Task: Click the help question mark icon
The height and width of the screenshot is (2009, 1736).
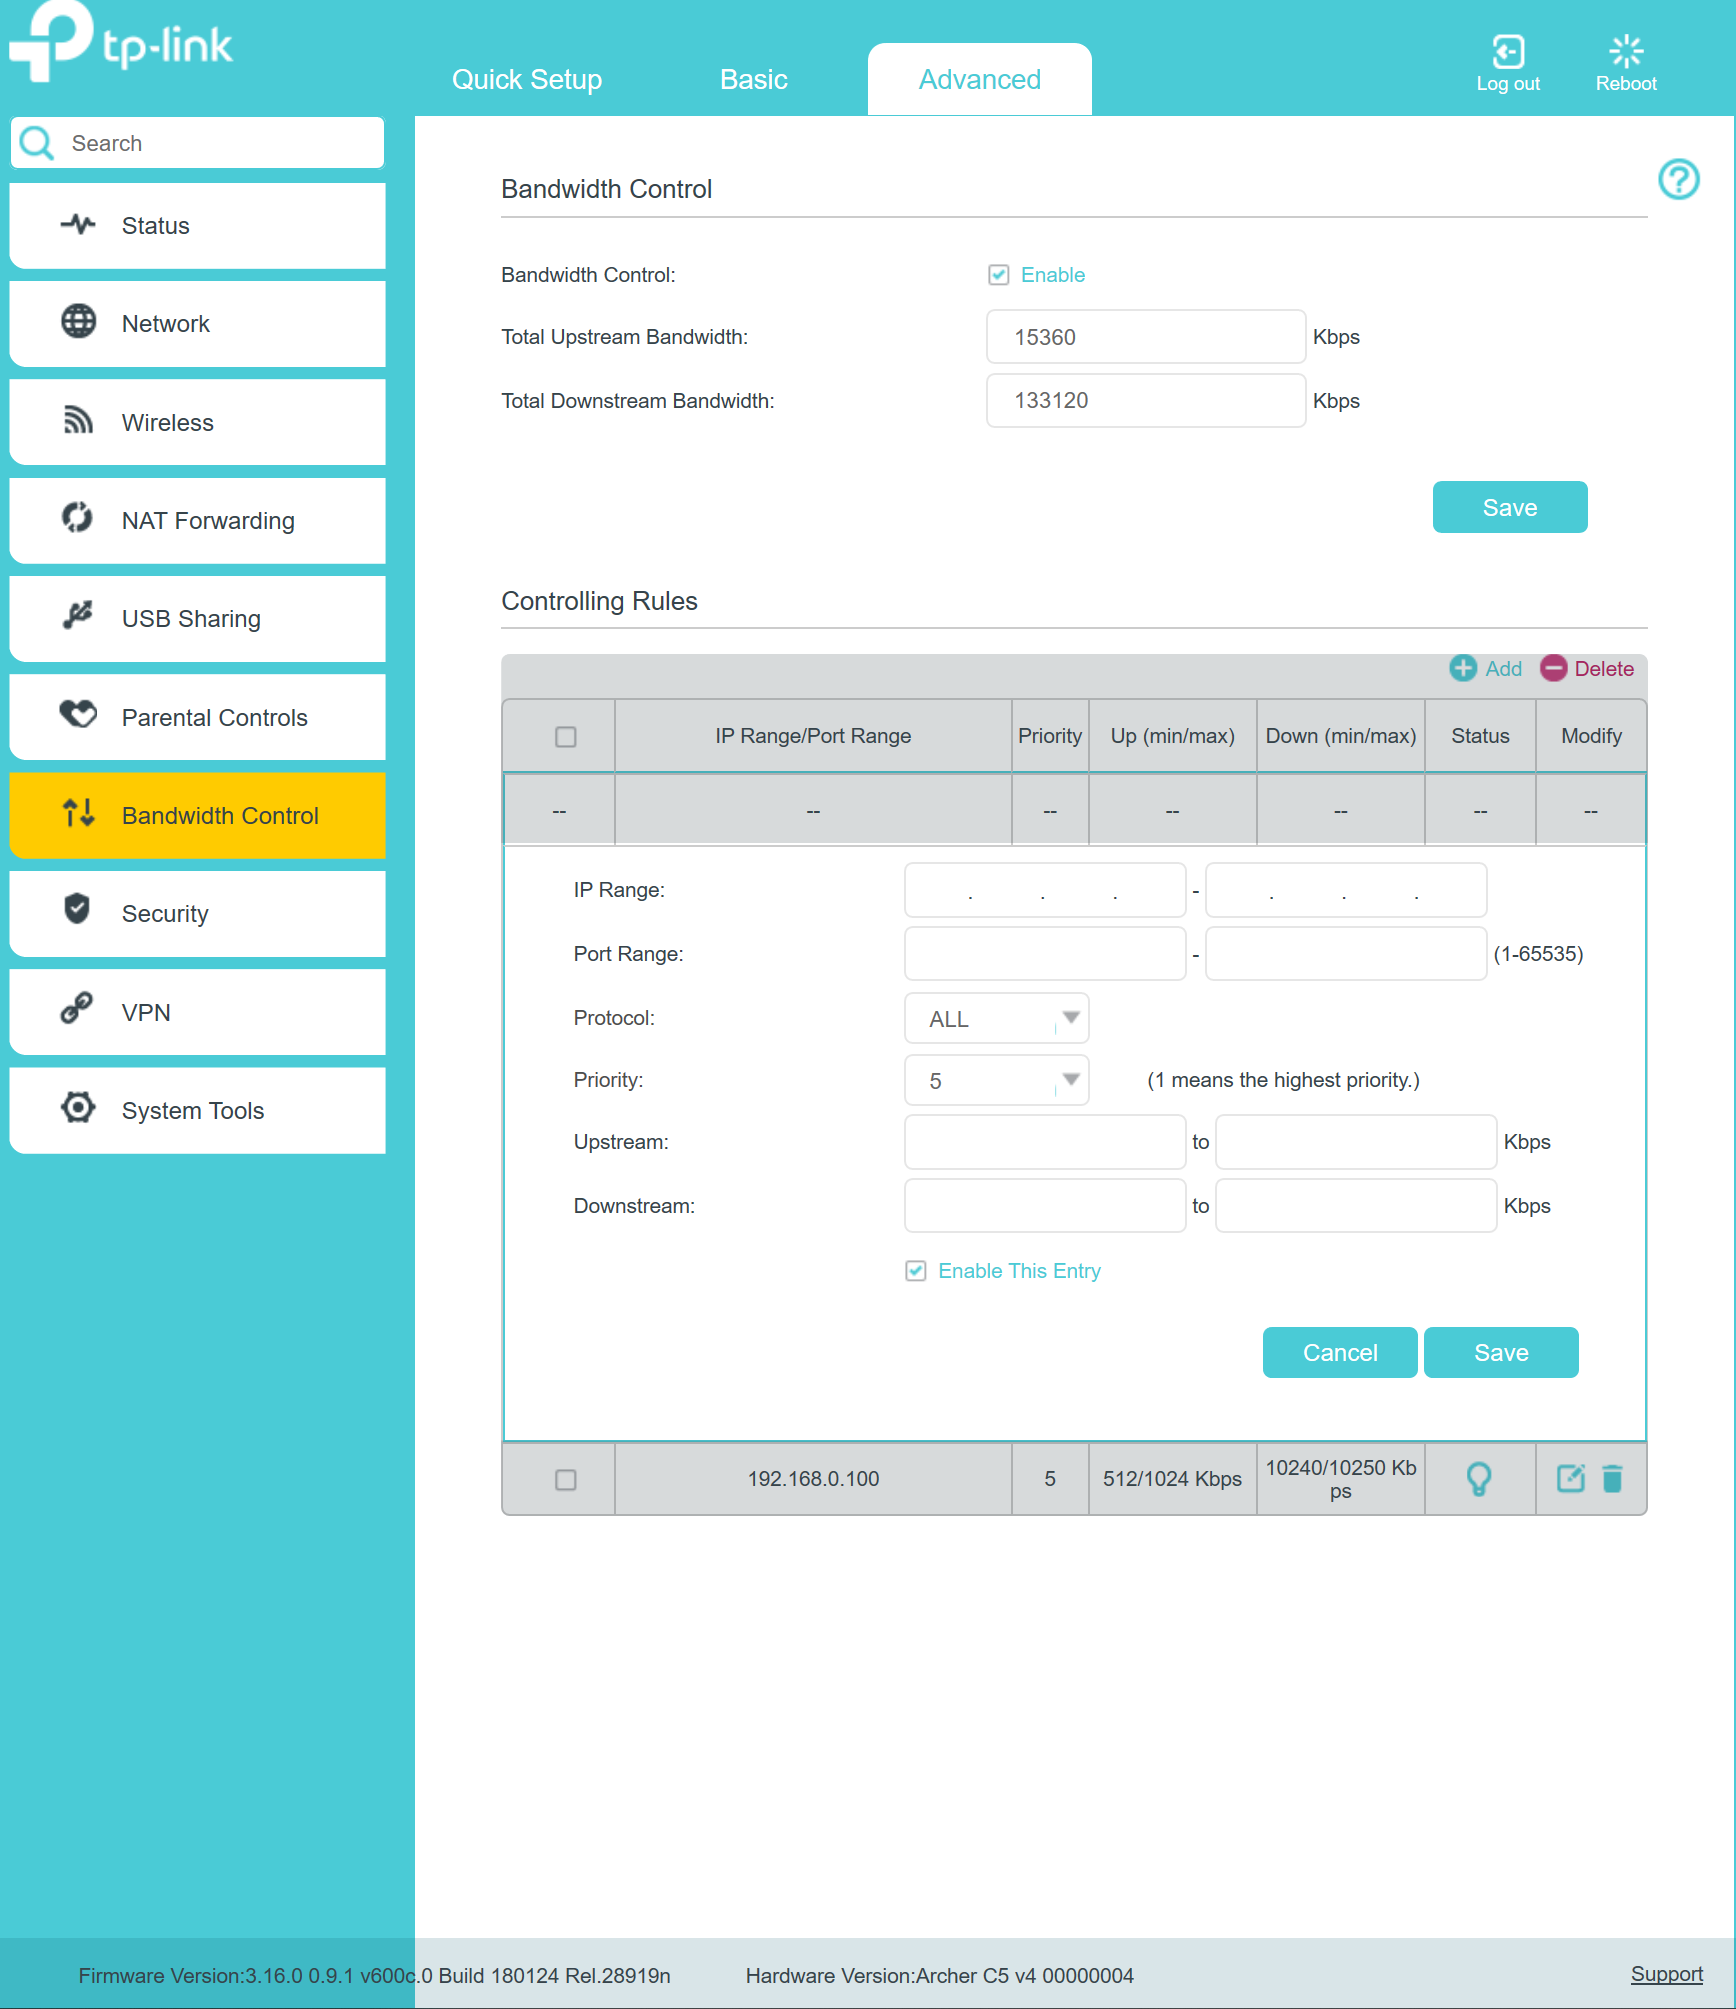Action: (x=1678, y=180)
